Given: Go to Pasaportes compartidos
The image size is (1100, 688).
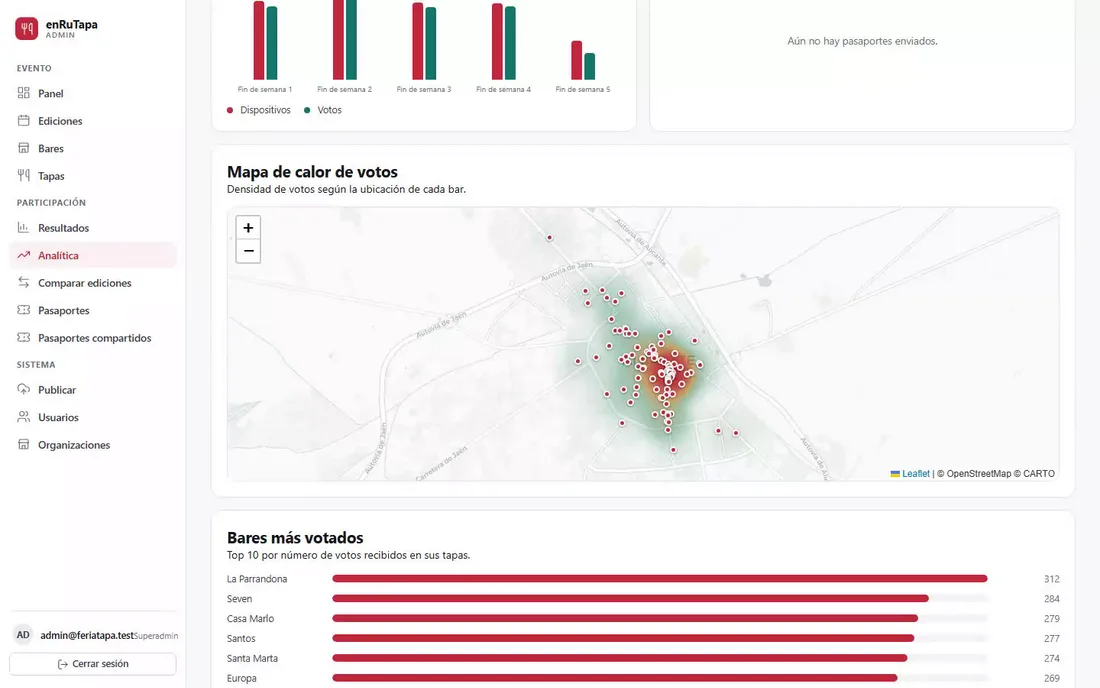Looking at the screenshot, I should (x=93, y=337).
